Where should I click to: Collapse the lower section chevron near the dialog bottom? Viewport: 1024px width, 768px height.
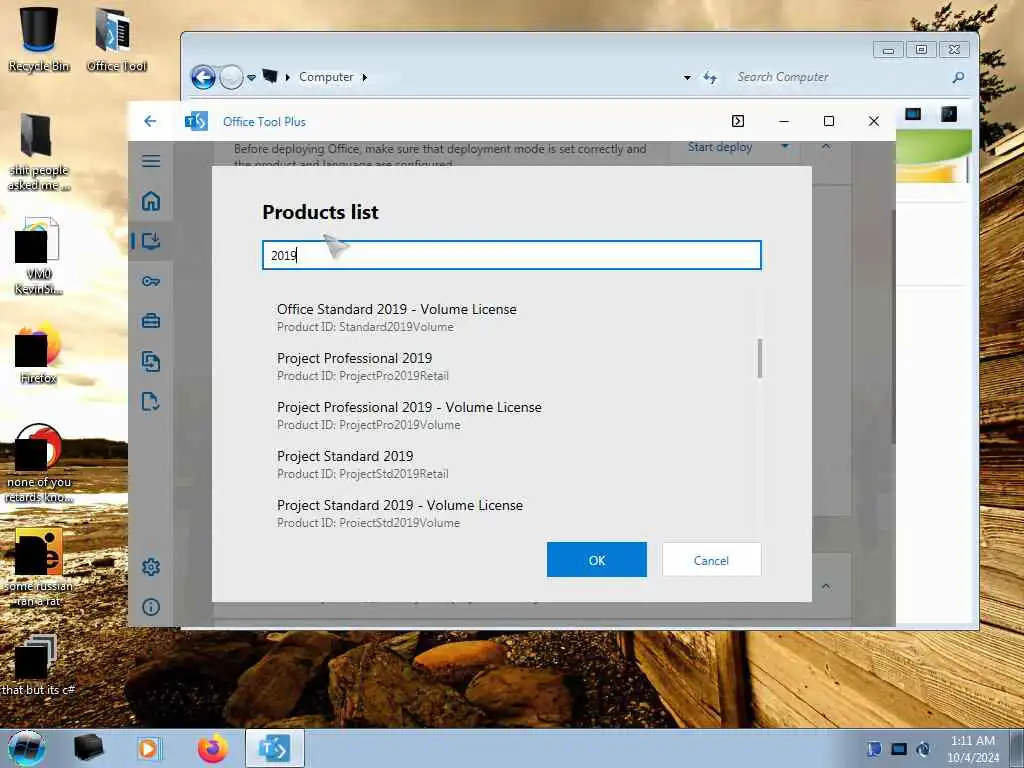click(826, 586)
